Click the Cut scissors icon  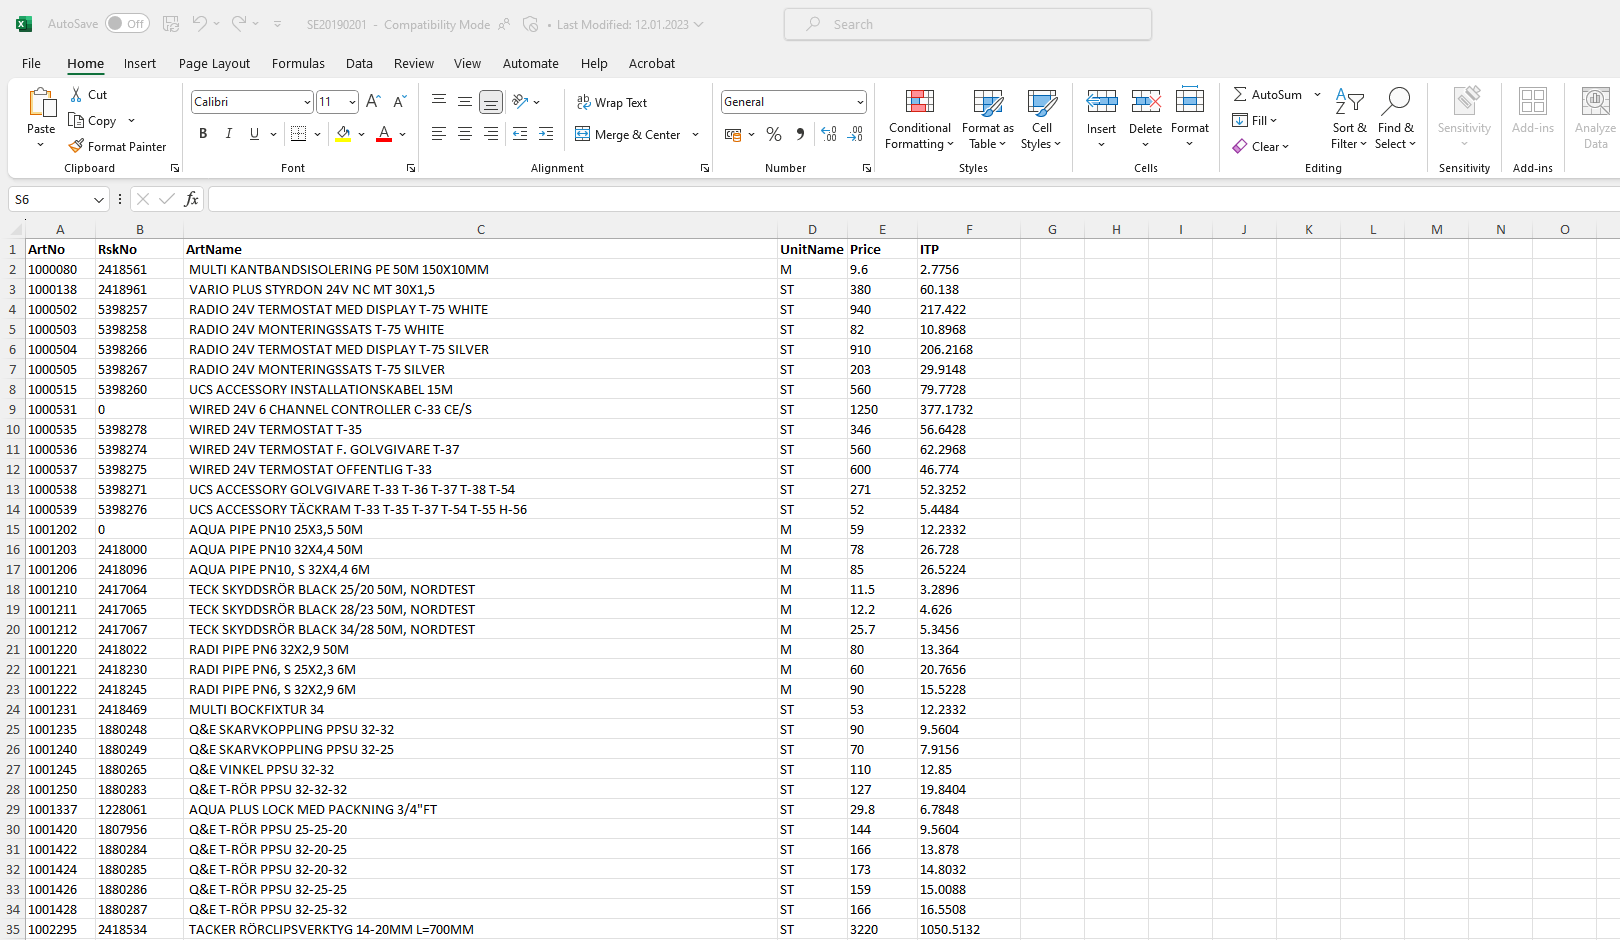(77, 94)
